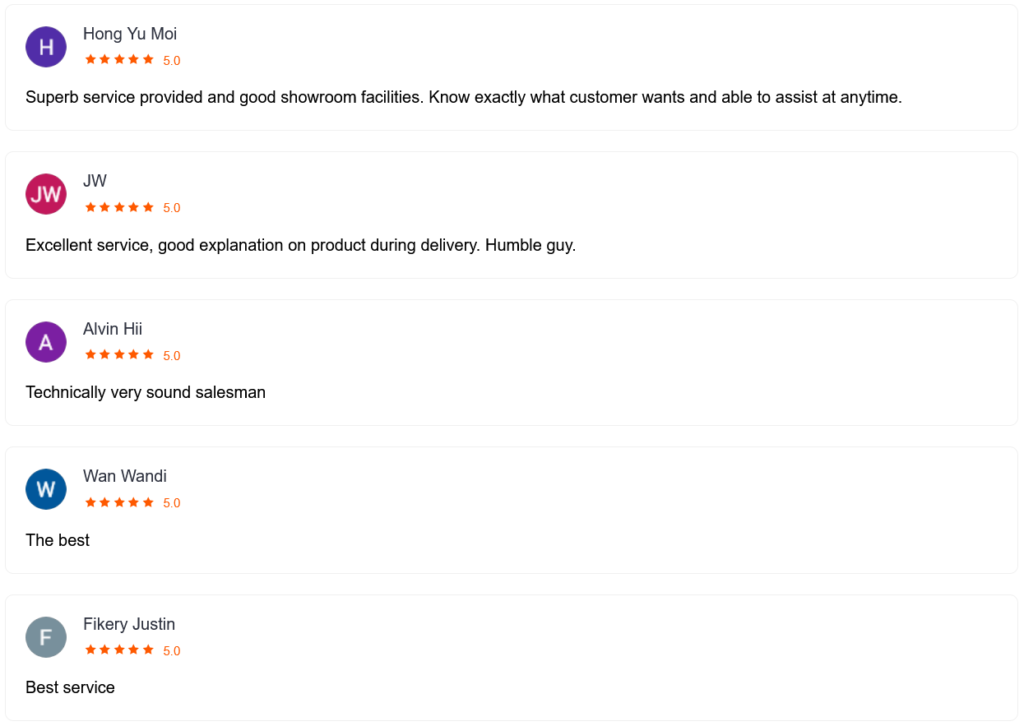
Task: Click "Technically very sound salesman" review
Action: pyautogui.click(x=146, y=392)
